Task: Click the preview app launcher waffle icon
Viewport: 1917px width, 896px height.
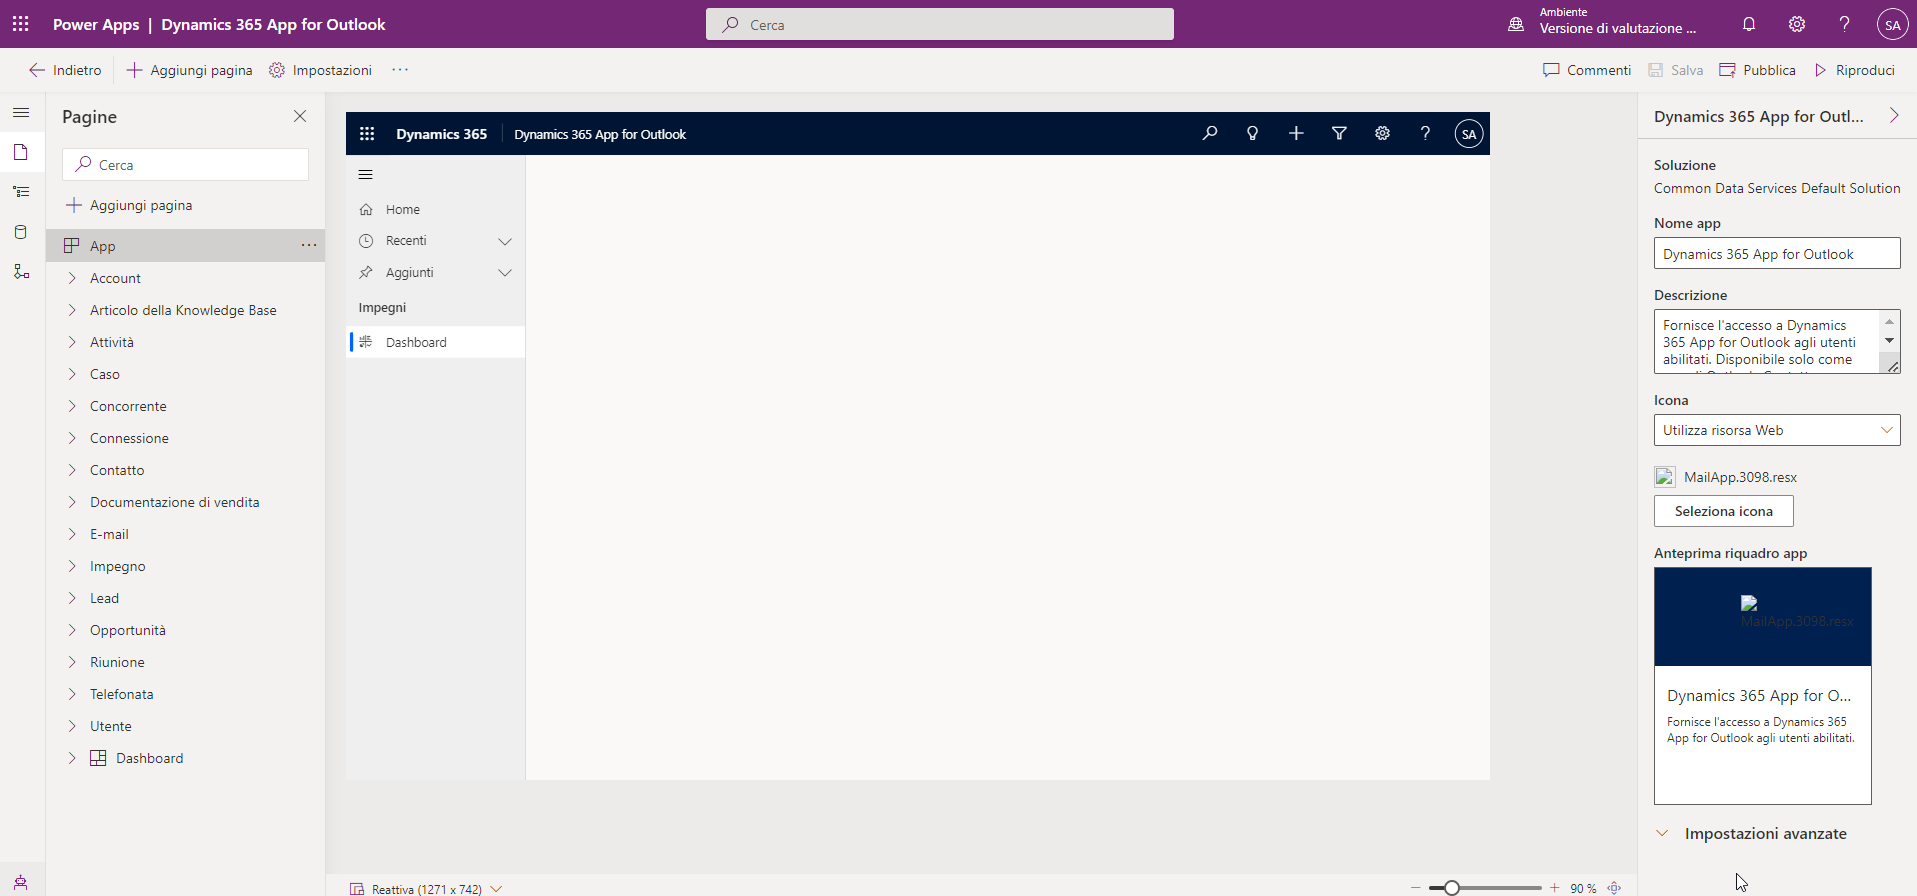Action: pos(367,134)
